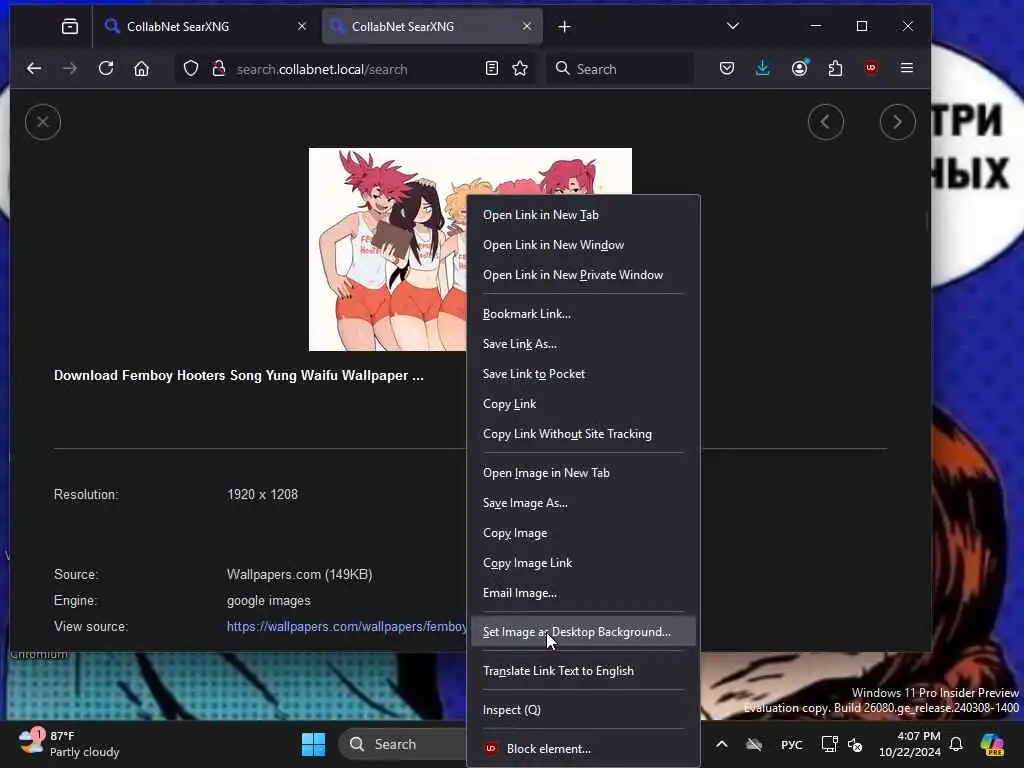Screen dimensions: 1024x768
Task: Close the image detail overlay
Action: click(43, 122)
